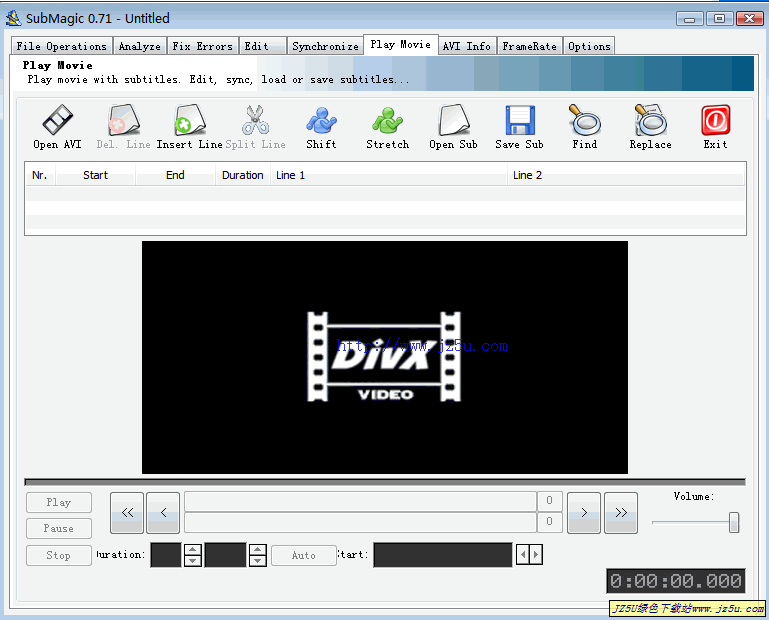Open the AVI Info tab
The height and width of the screenshot is (620, 769).
tap(467, 46)
